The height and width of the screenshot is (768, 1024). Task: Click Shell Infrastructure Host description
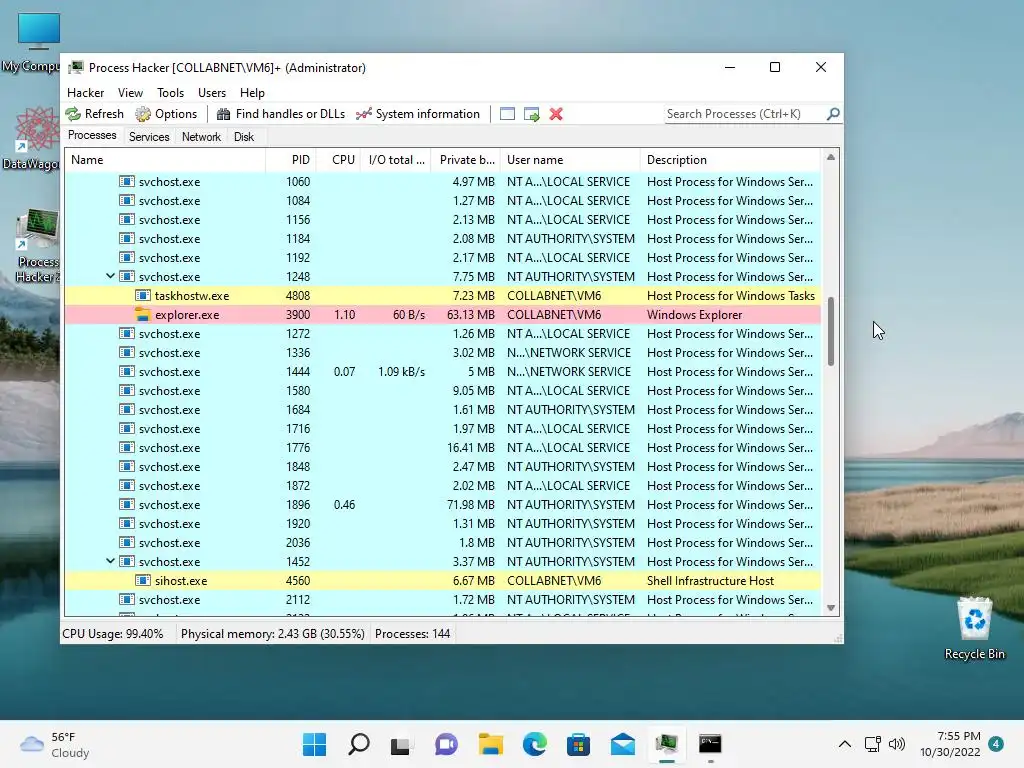pyautogui.click(x=710, y=581)
